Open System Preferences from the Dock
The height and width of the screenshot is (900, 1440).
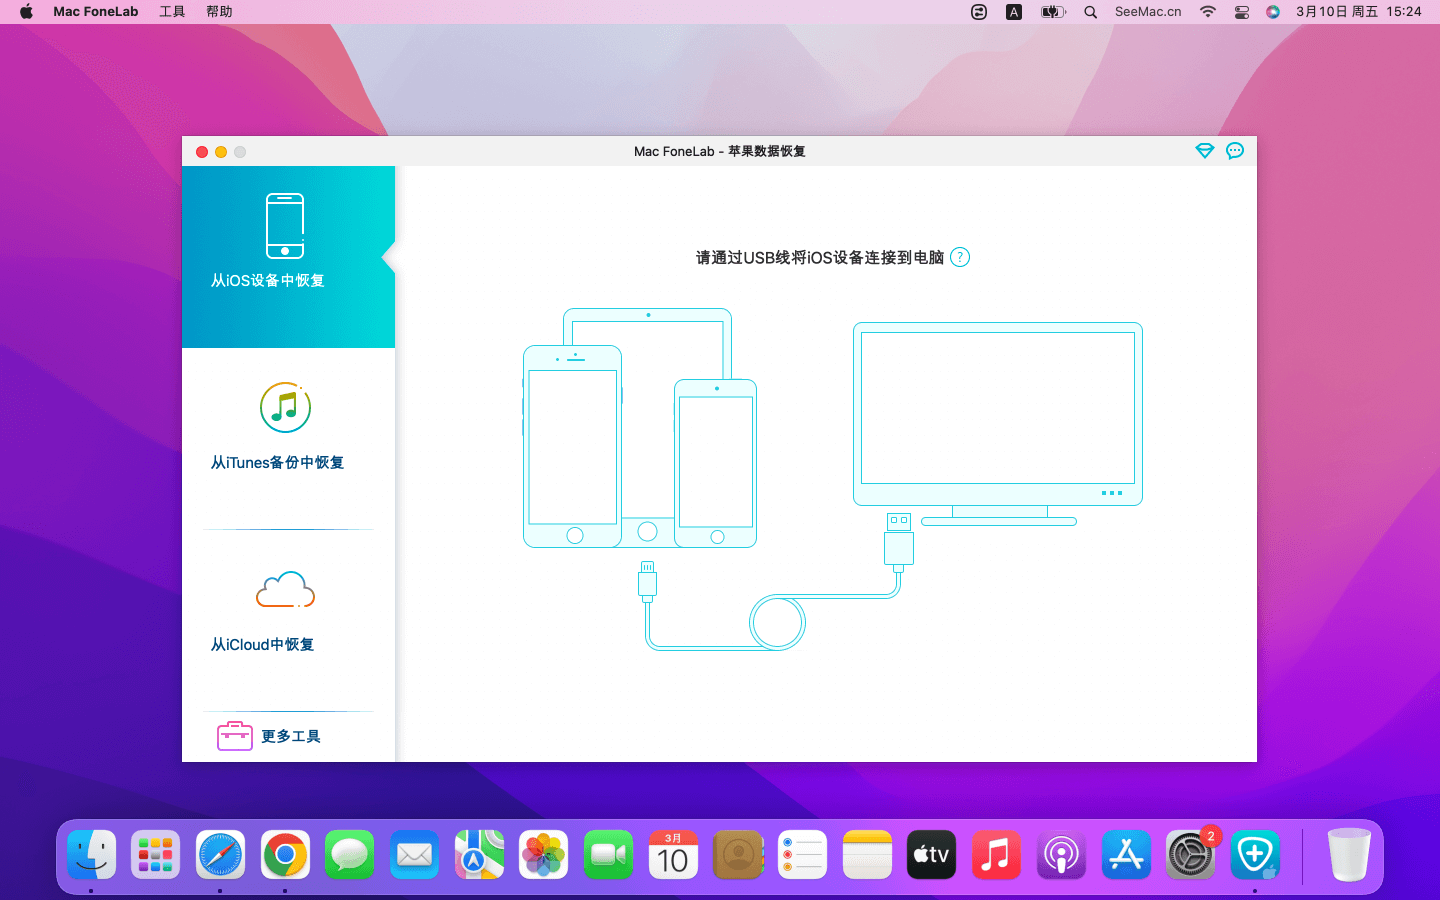click(x=1190, y=855)
